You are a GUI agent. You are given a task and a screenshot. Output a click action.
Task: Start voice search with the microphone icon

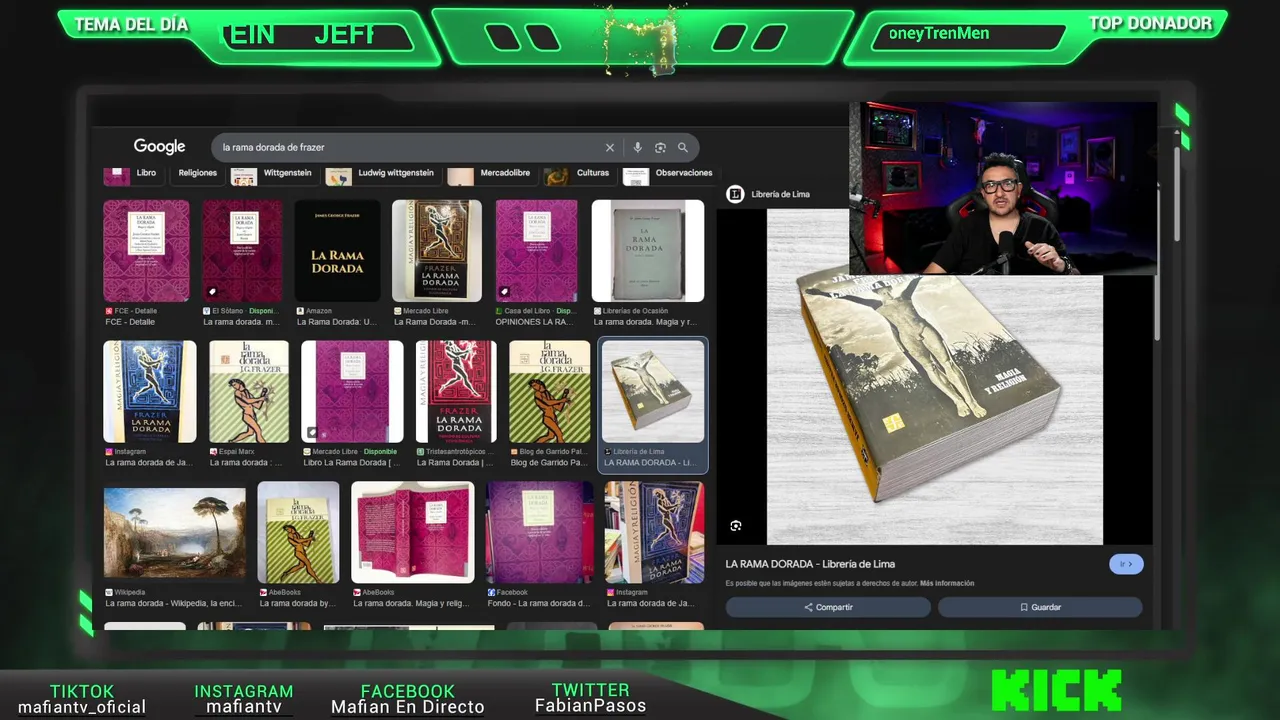(x=637, y=147)
